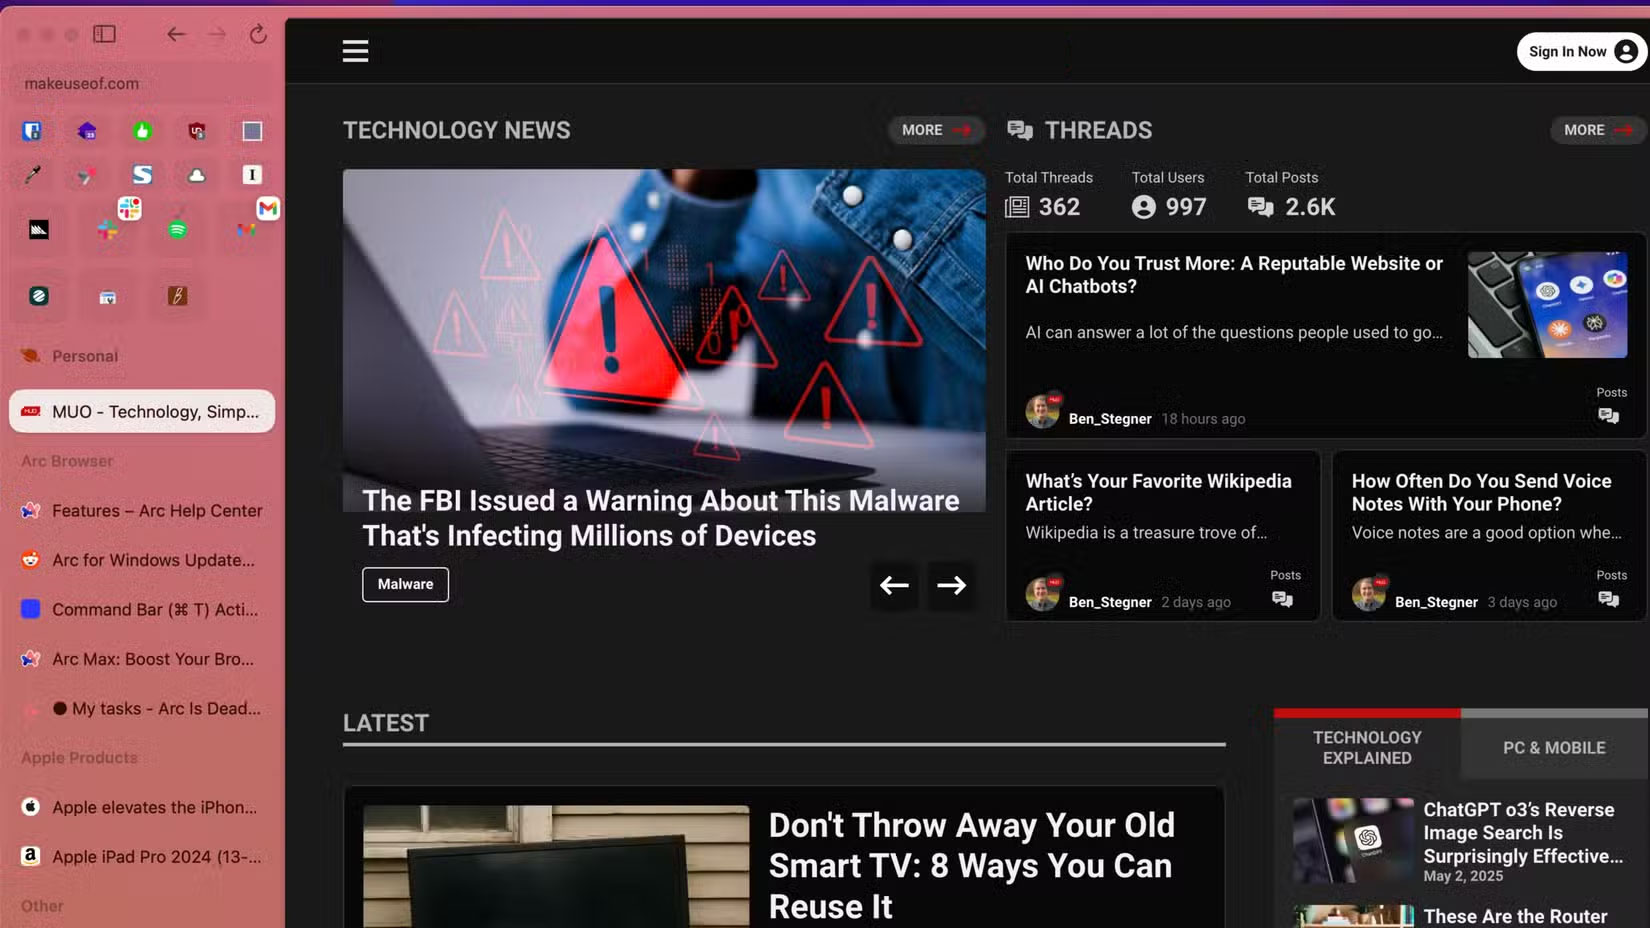Toggle the Arc sidebar visibility
This screenshot has height=928, width=1650.
click(103, 33)
